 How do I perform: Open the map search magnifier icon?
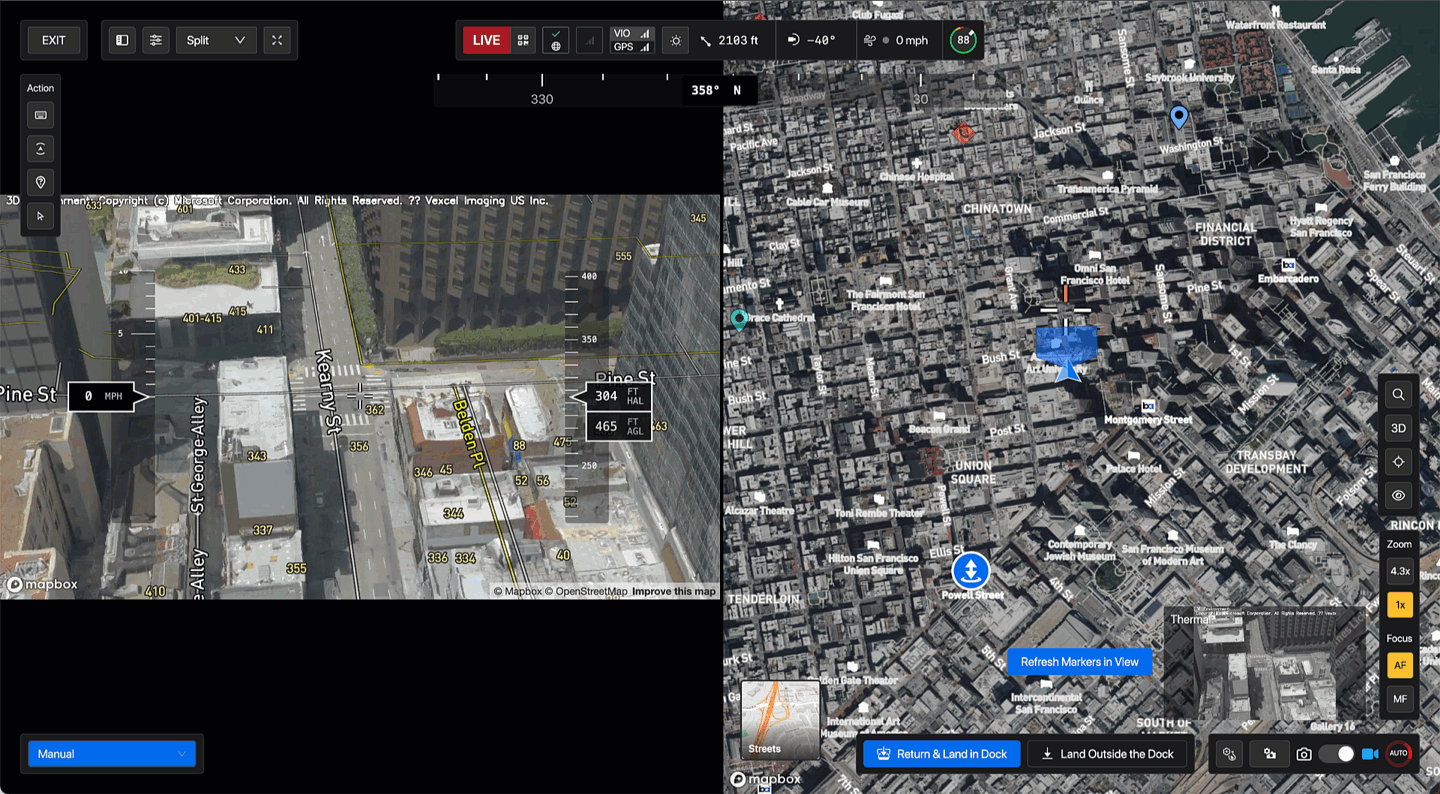[x=1398, y=395]
